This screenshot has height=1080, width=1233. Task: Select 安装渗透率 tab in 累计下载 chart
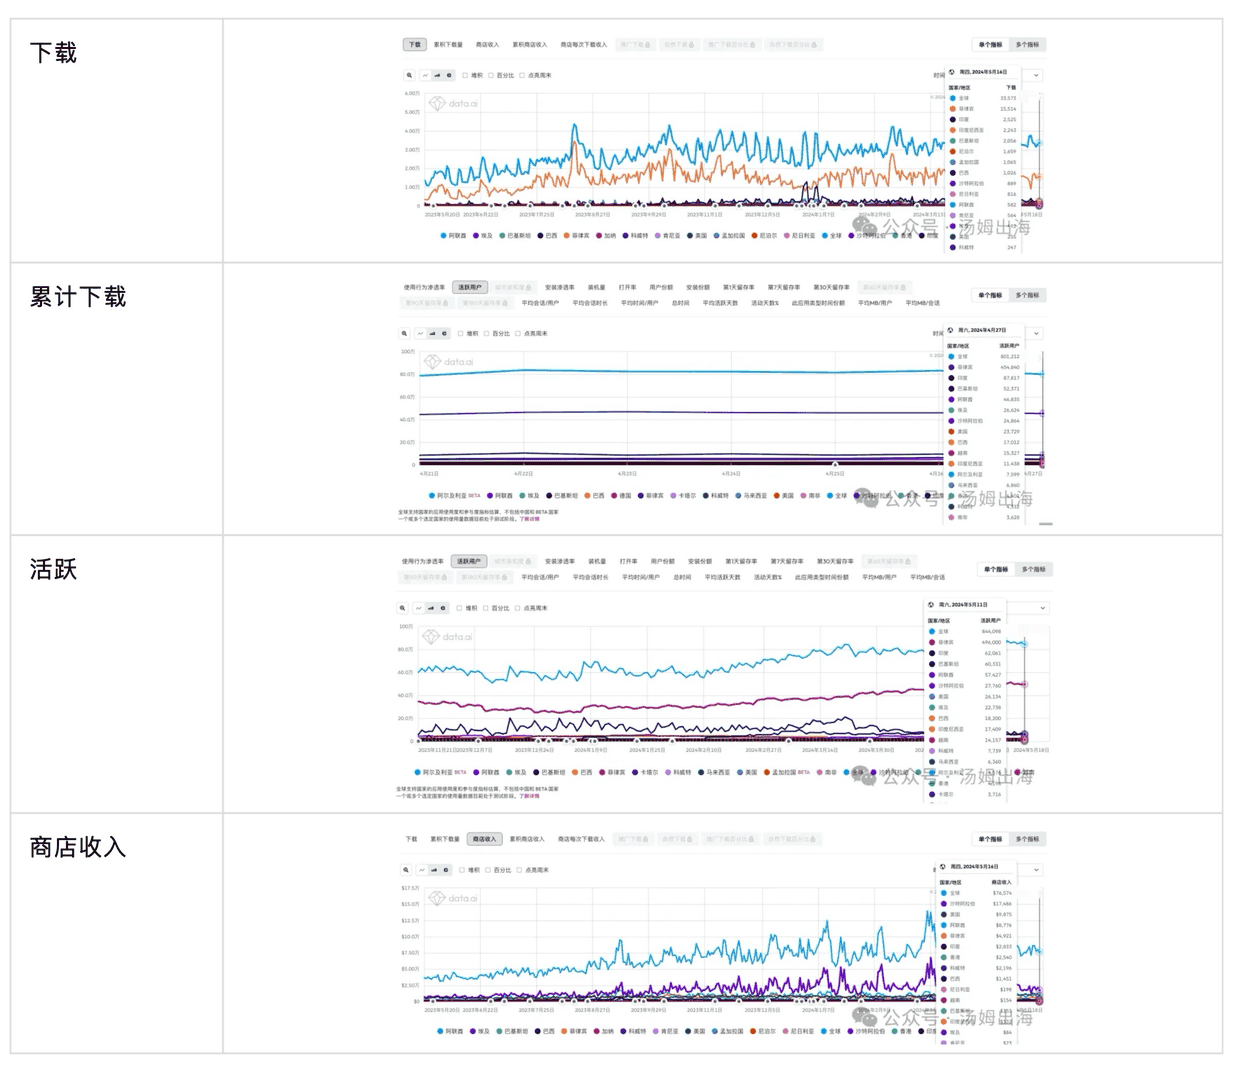[559, 287]
